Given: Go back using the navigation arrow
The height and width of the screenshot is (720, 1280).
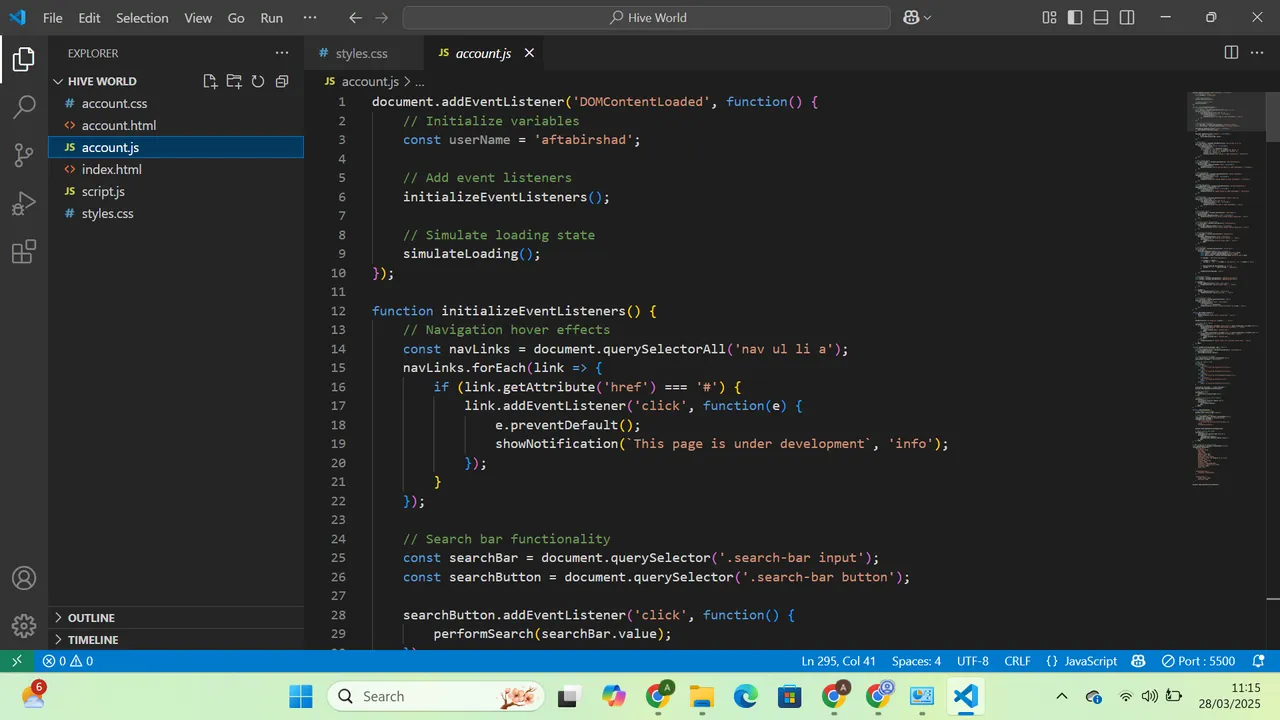Looking at the screenshot, I should coord(355,18).
